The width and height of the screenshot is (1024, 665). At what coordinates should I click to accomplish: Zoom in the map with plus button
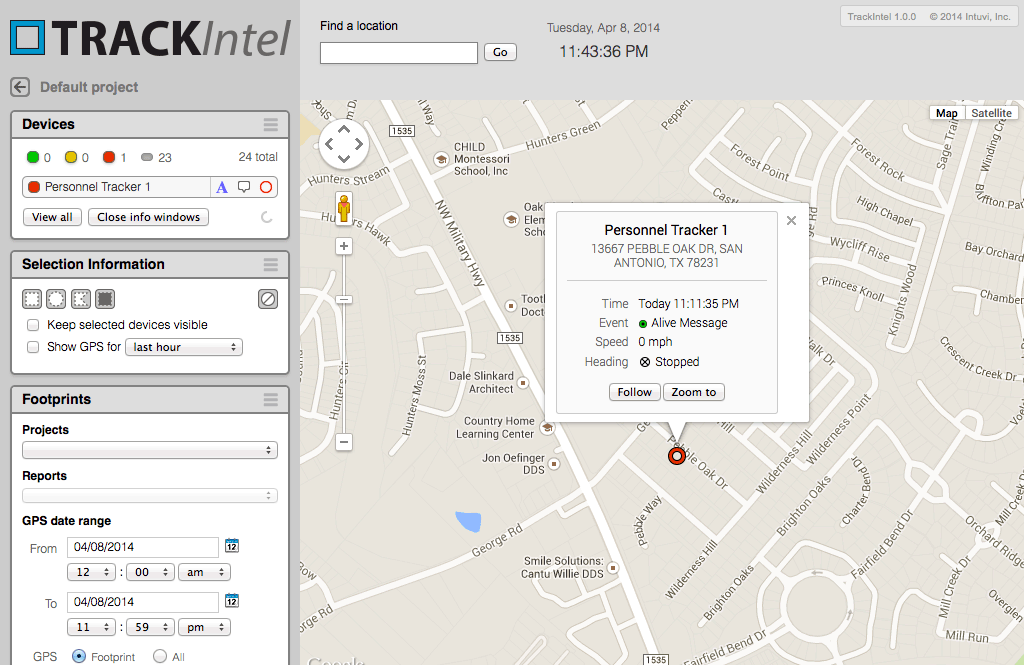tap(344, 246)
